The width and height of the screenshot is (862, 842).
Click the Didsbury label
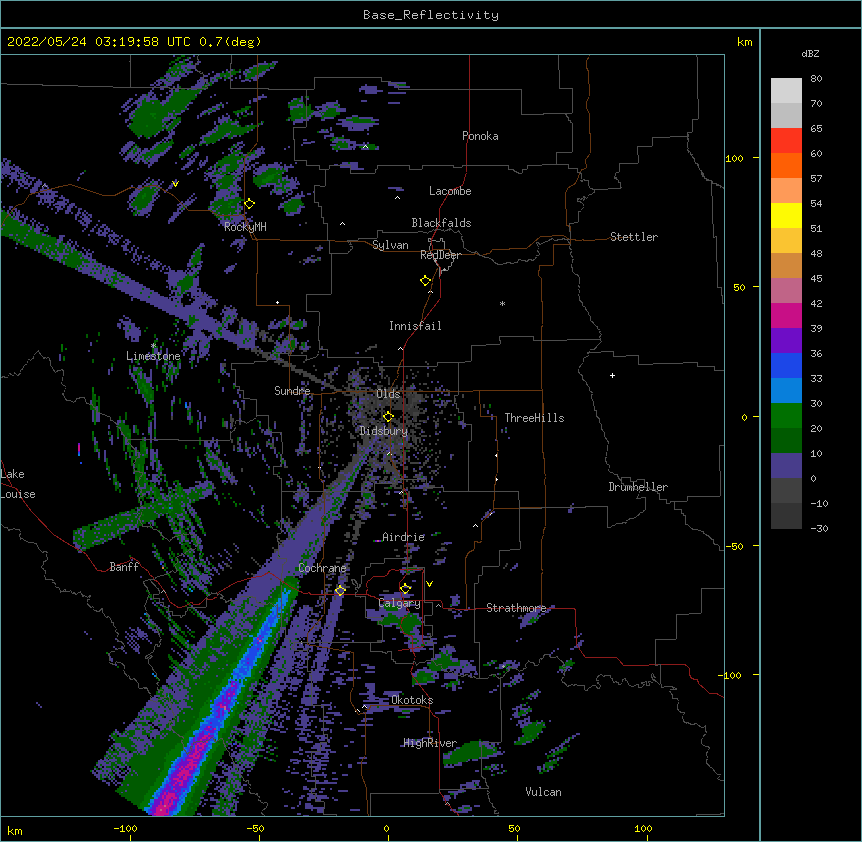coord(384,431)
